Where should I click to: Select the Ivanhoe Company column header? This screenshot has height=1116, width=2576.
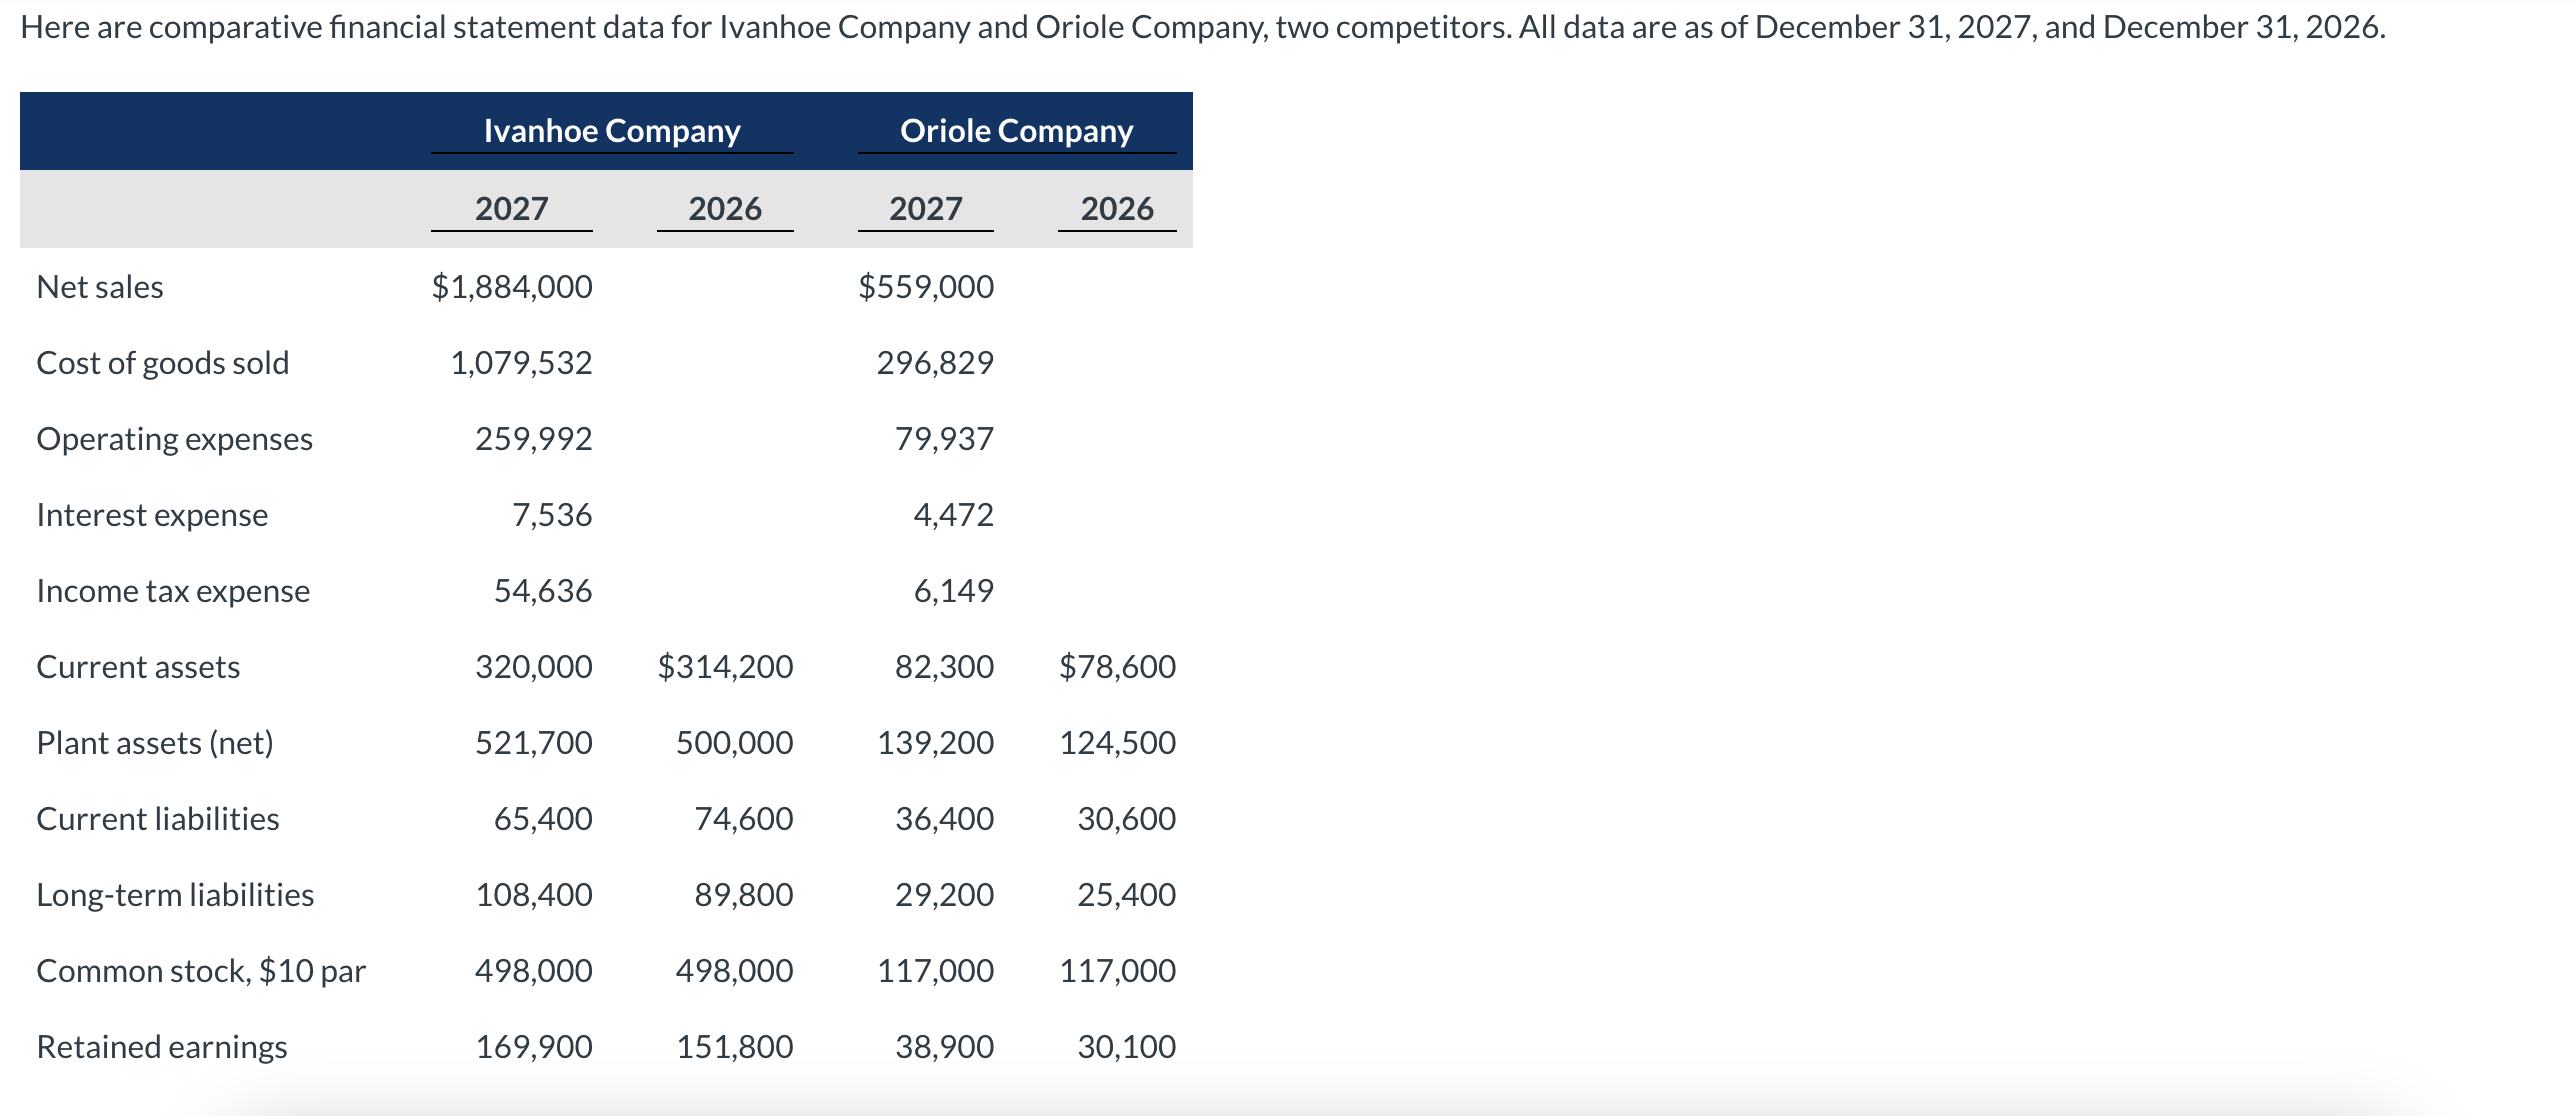point(611,130)
